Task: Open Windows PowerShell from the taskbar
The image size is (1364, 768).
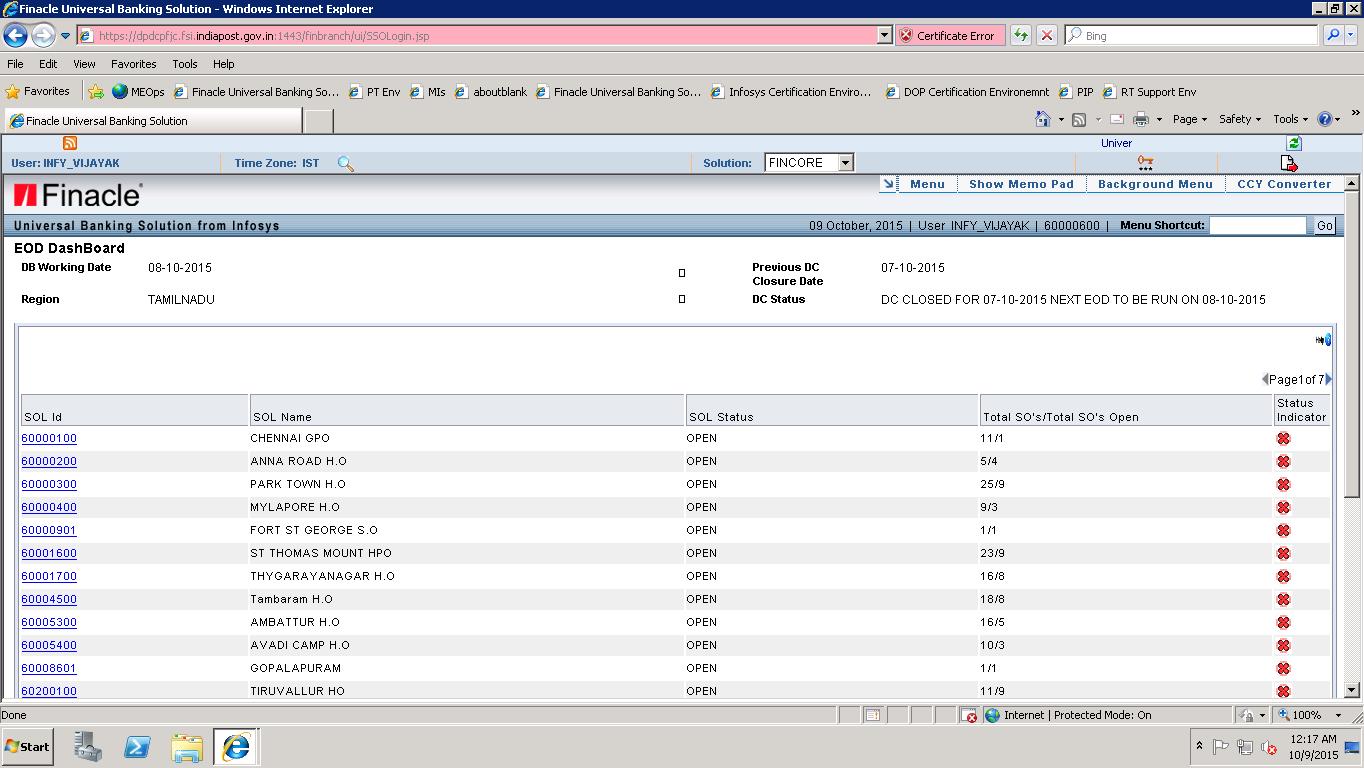Action: (x=137, y=747)
